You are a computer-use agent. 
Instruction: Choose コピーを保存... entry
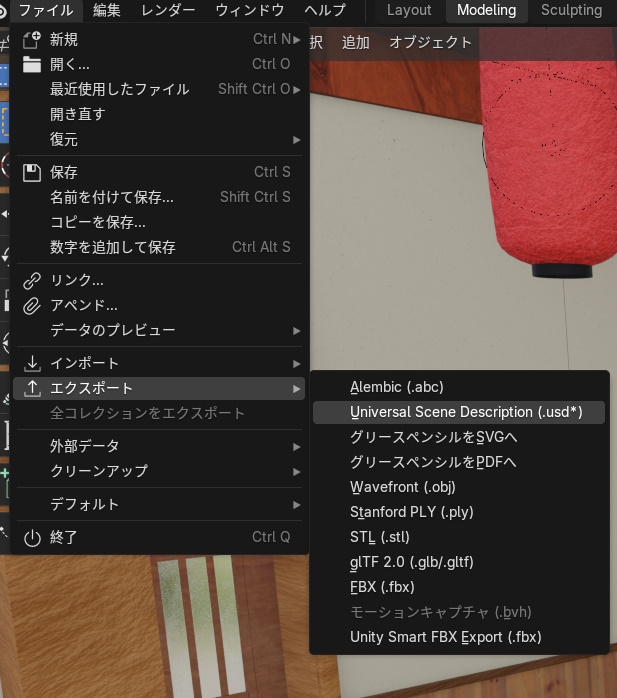click(159, 222)
